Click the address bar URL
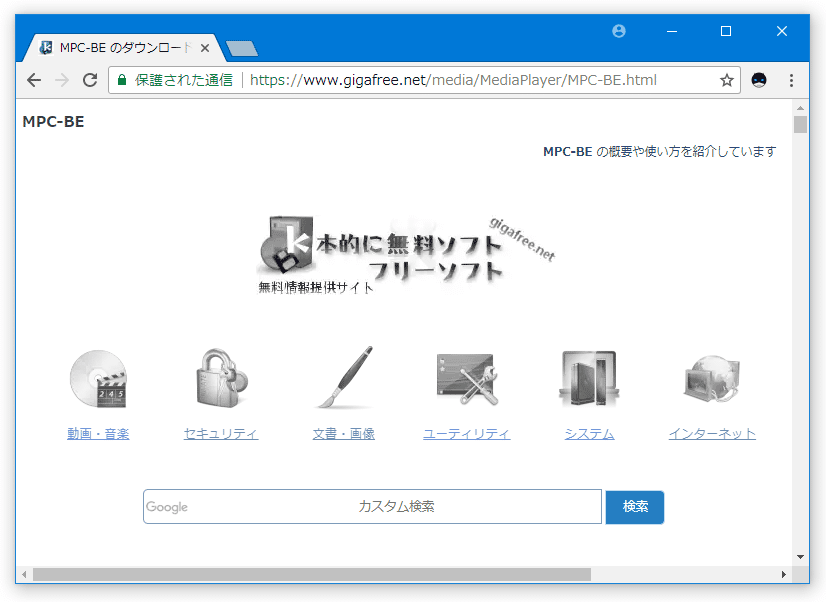The width and height of the screenshot is (826, 602). point(453,80)
